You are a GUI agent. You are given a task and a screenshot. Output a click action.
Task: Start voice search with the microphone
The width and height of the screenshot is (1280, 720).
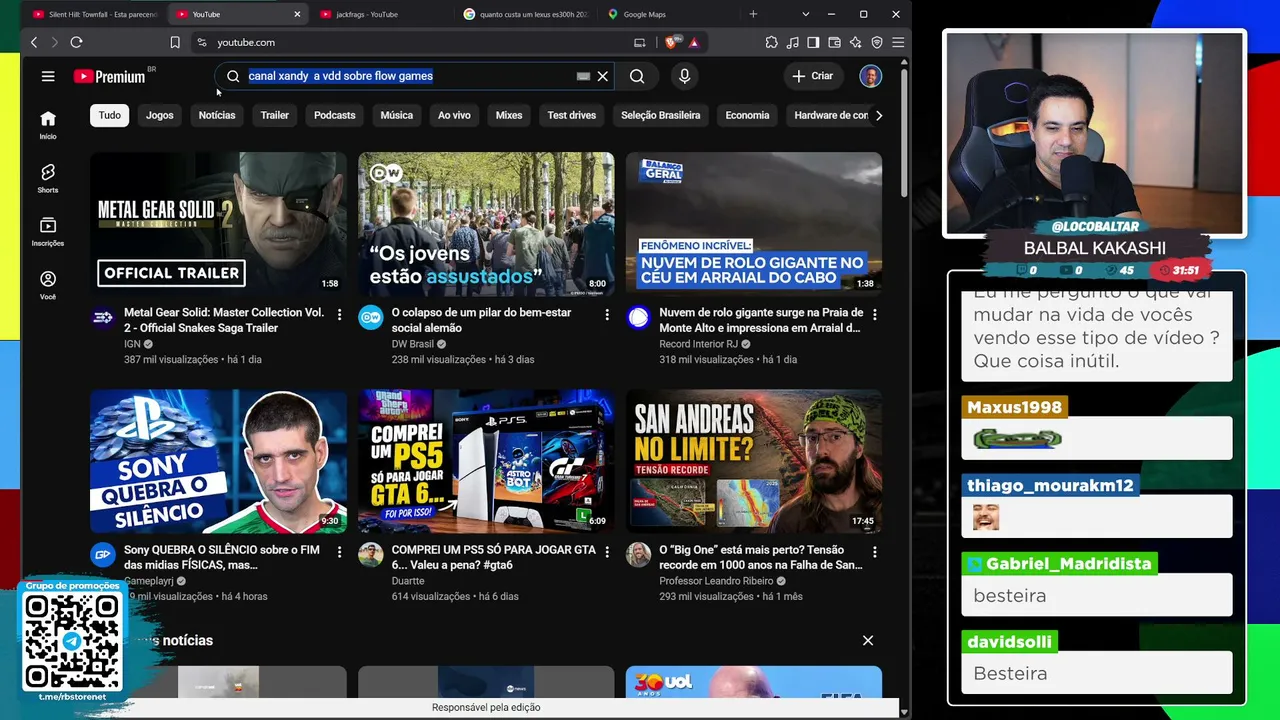(x=684, y=76)
